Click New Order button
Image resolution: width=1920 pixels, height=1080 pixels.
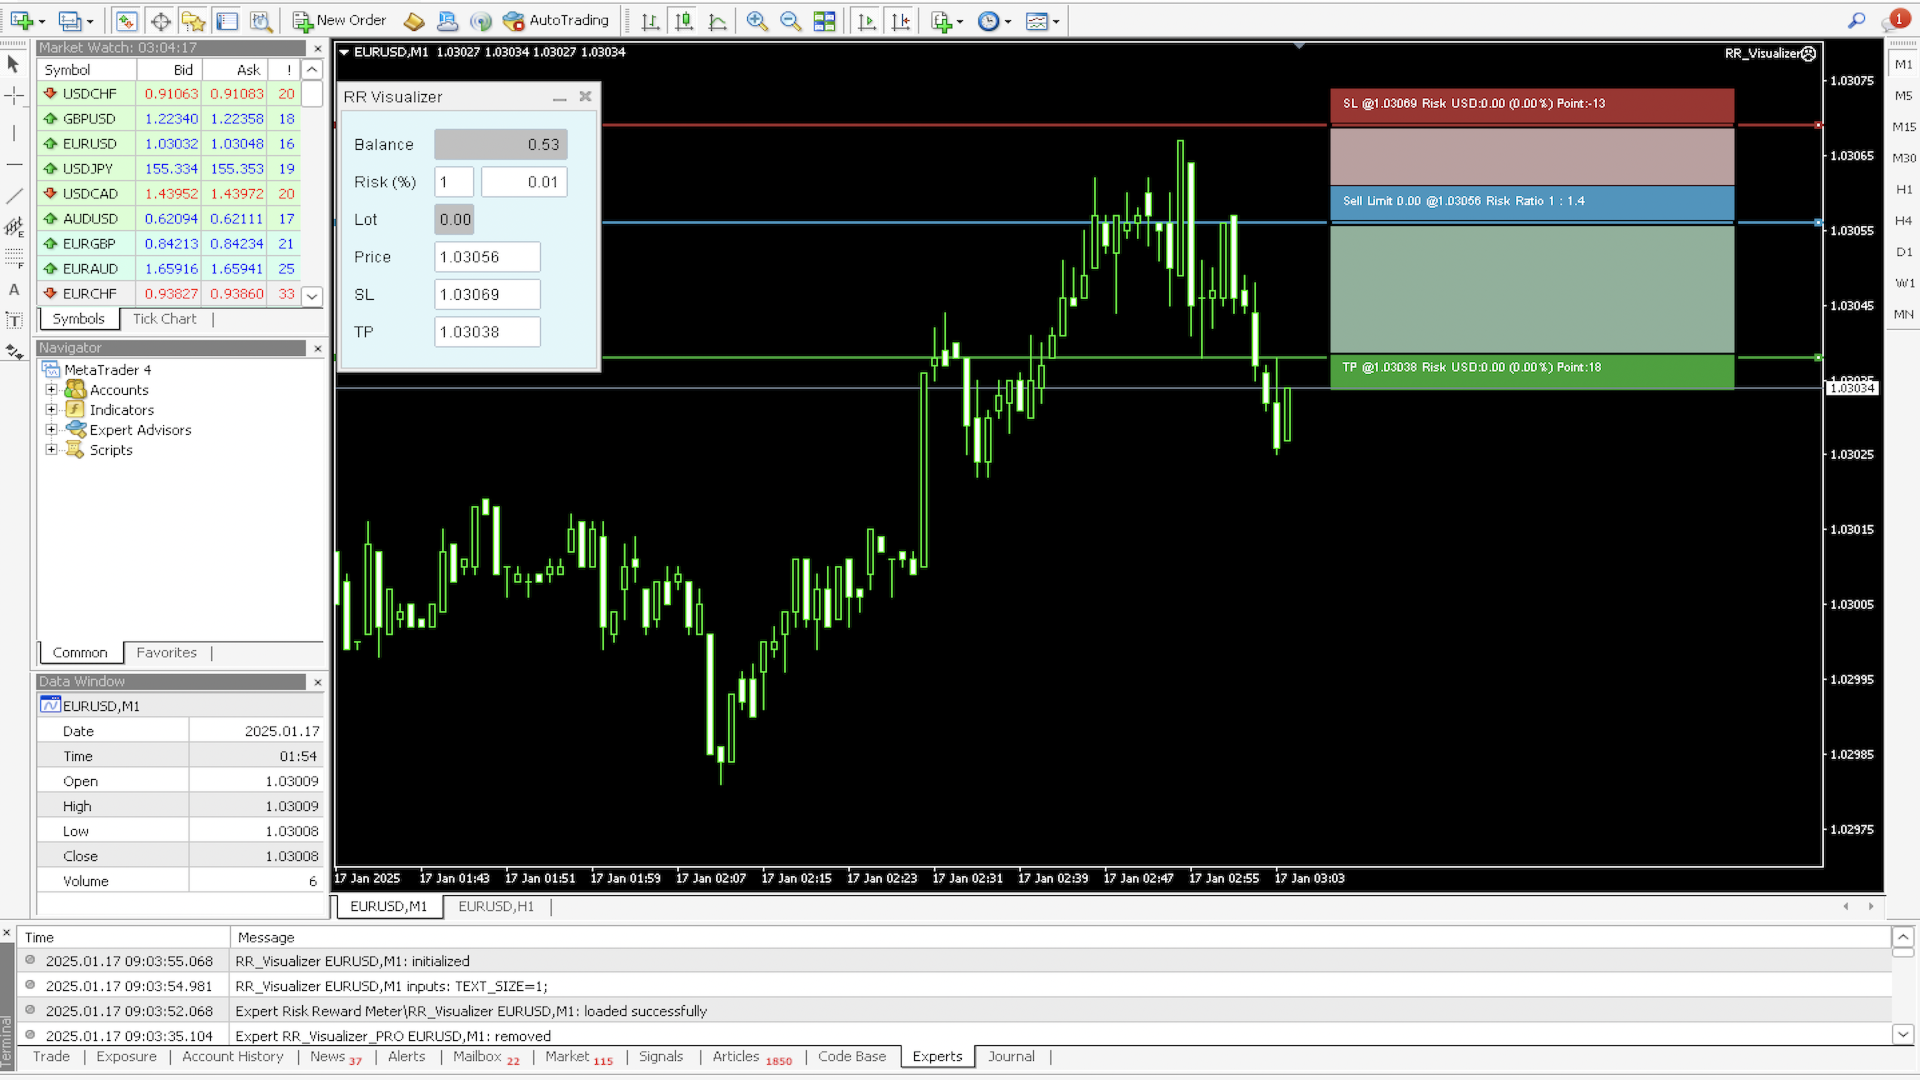(x=339, y=20)
